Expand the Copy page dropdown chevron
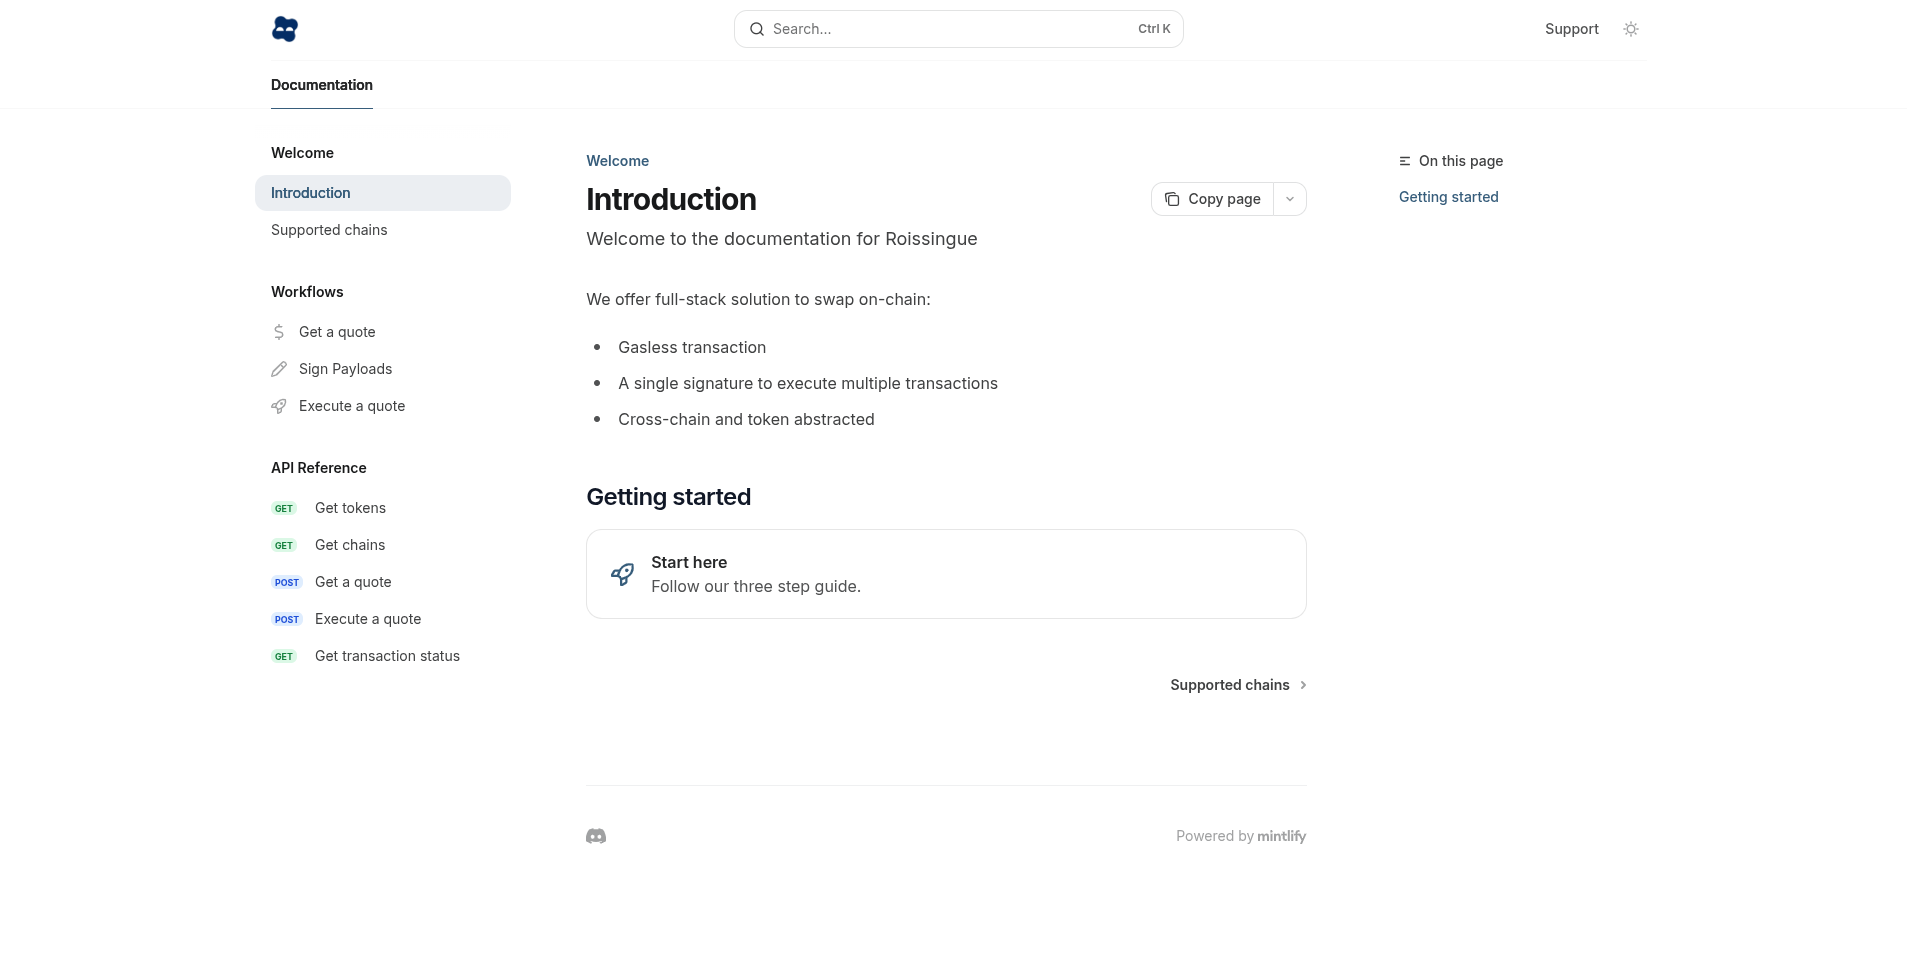This screenshot has width=1907, height=957. pos(1289,199)
